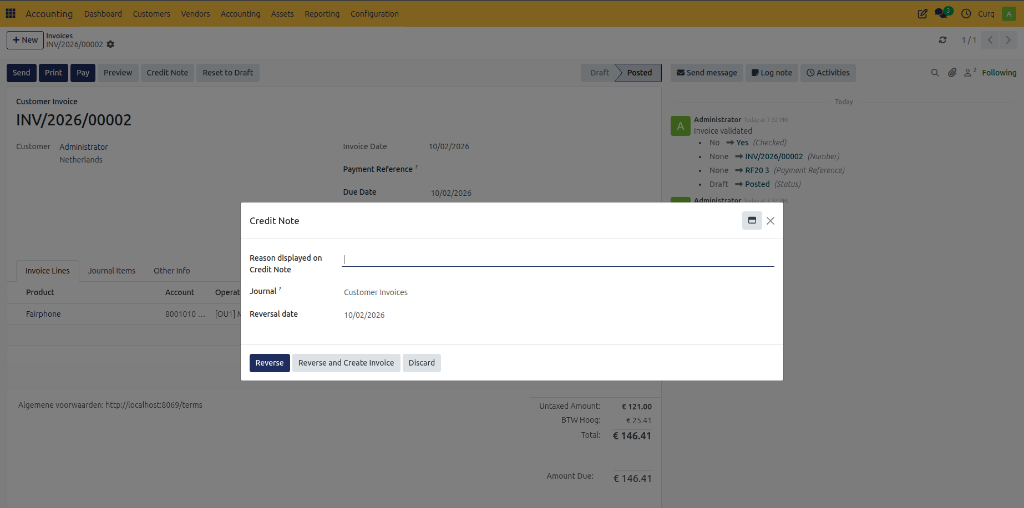Click the refresh icon near the pager

[x=942, y=40]
